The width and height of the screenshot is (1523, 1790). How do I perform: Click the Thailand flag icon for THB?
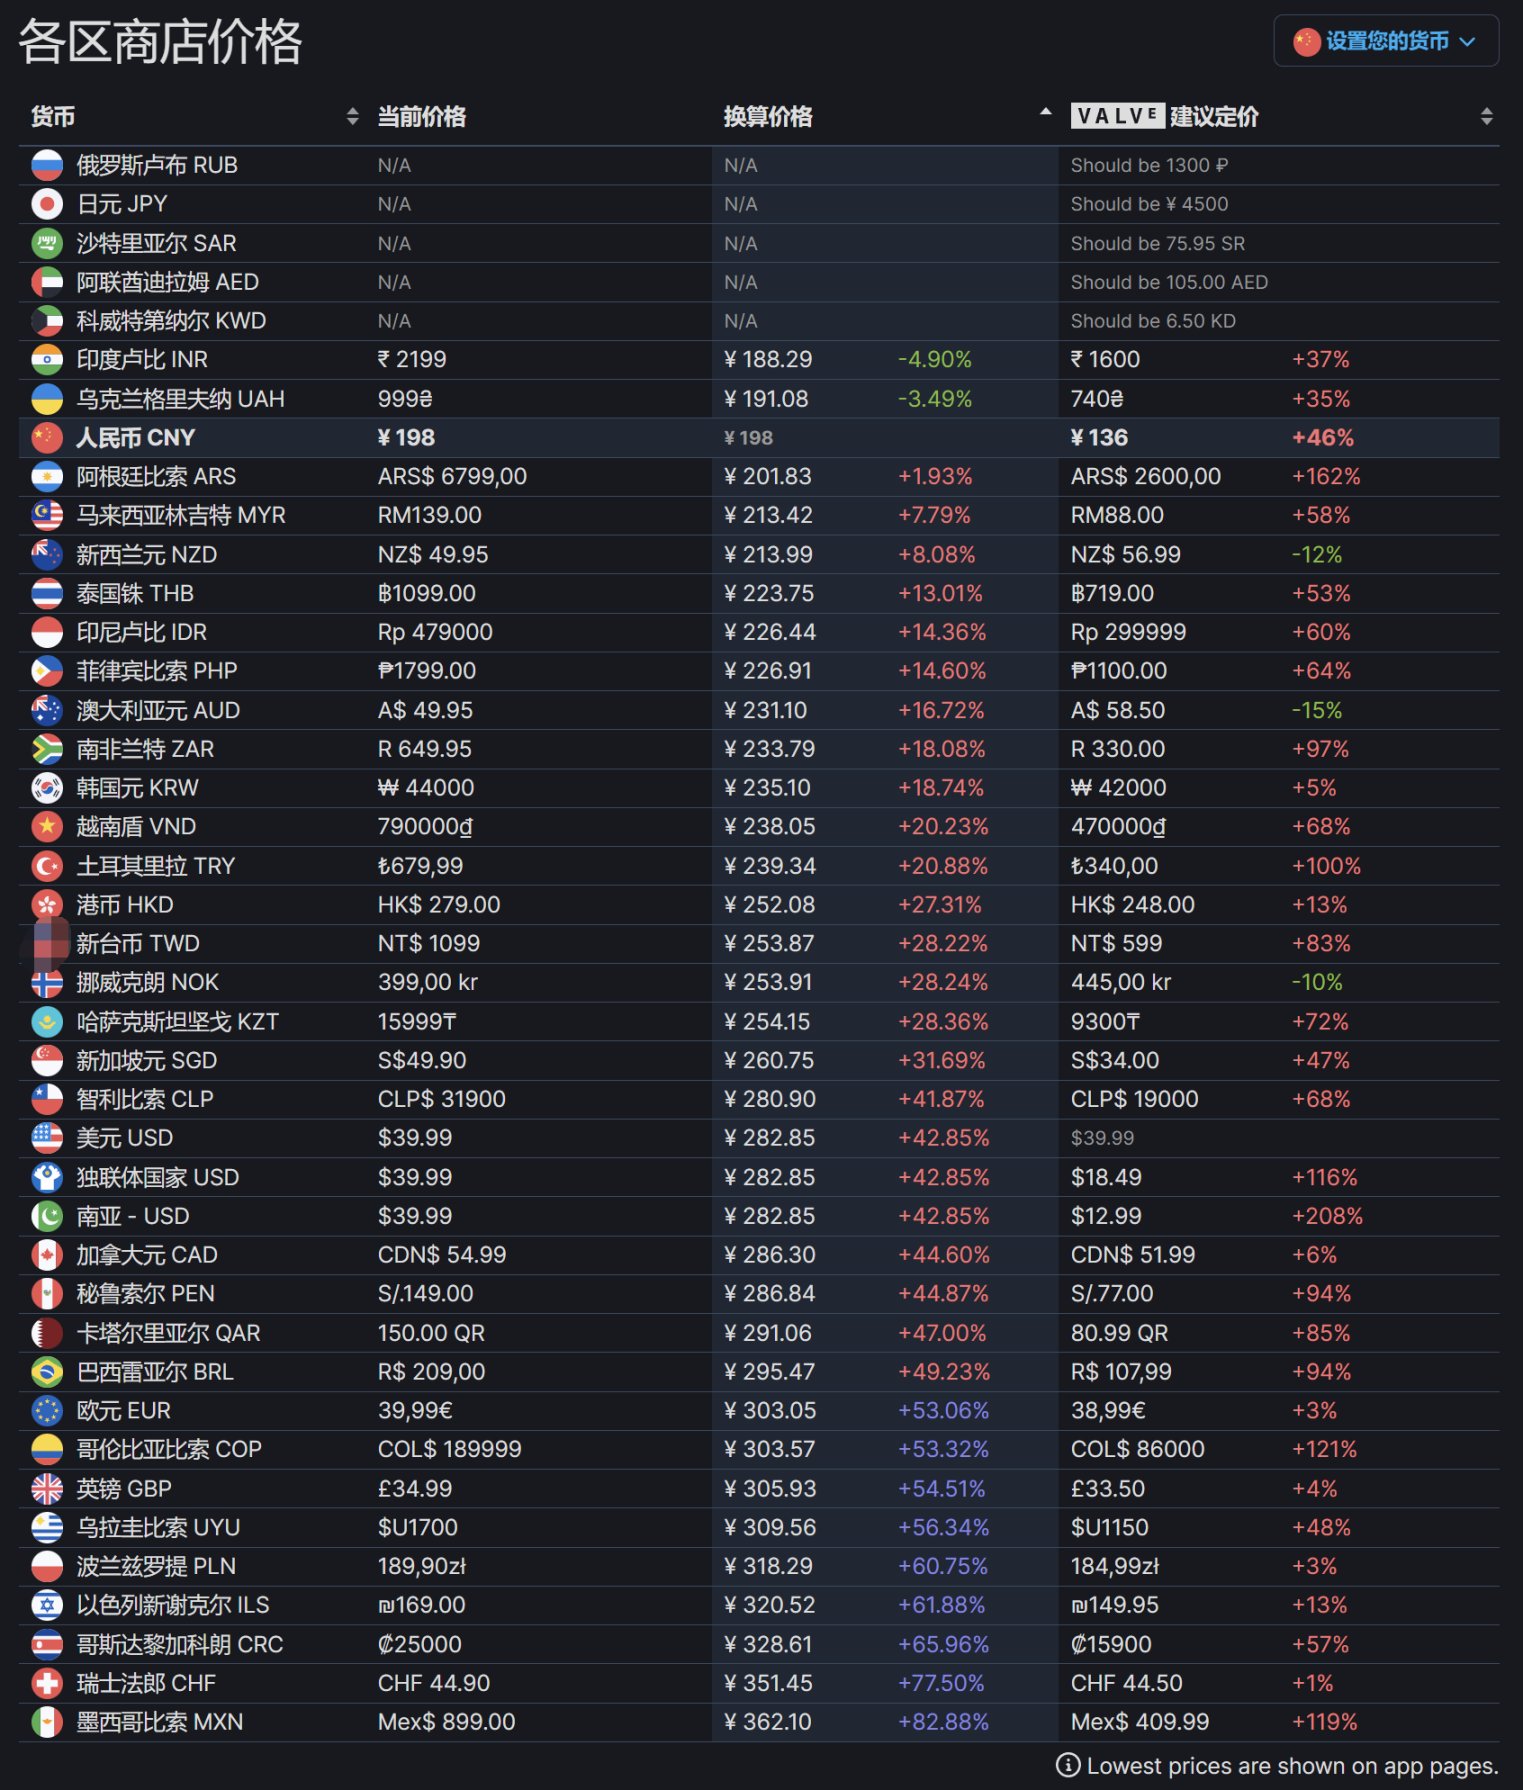[x=47, y=594]
